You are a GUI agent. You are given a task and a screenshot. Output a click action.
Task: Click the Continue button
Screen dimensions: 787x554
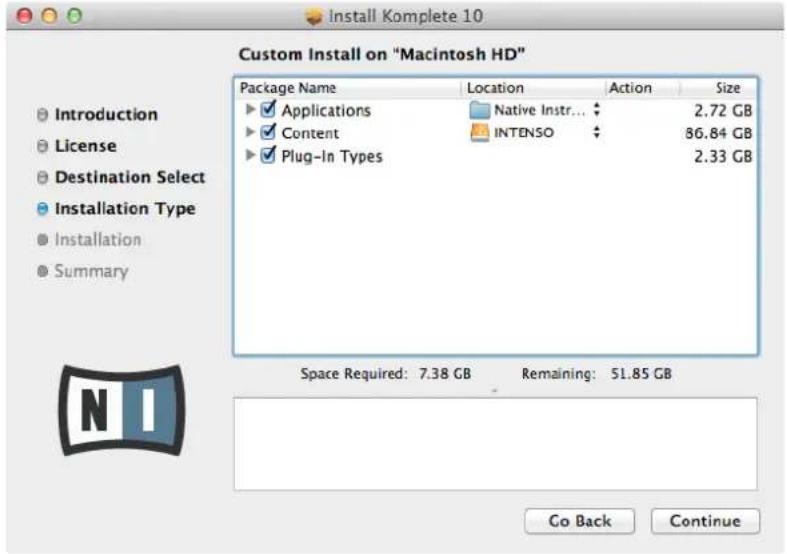(705, 521)
